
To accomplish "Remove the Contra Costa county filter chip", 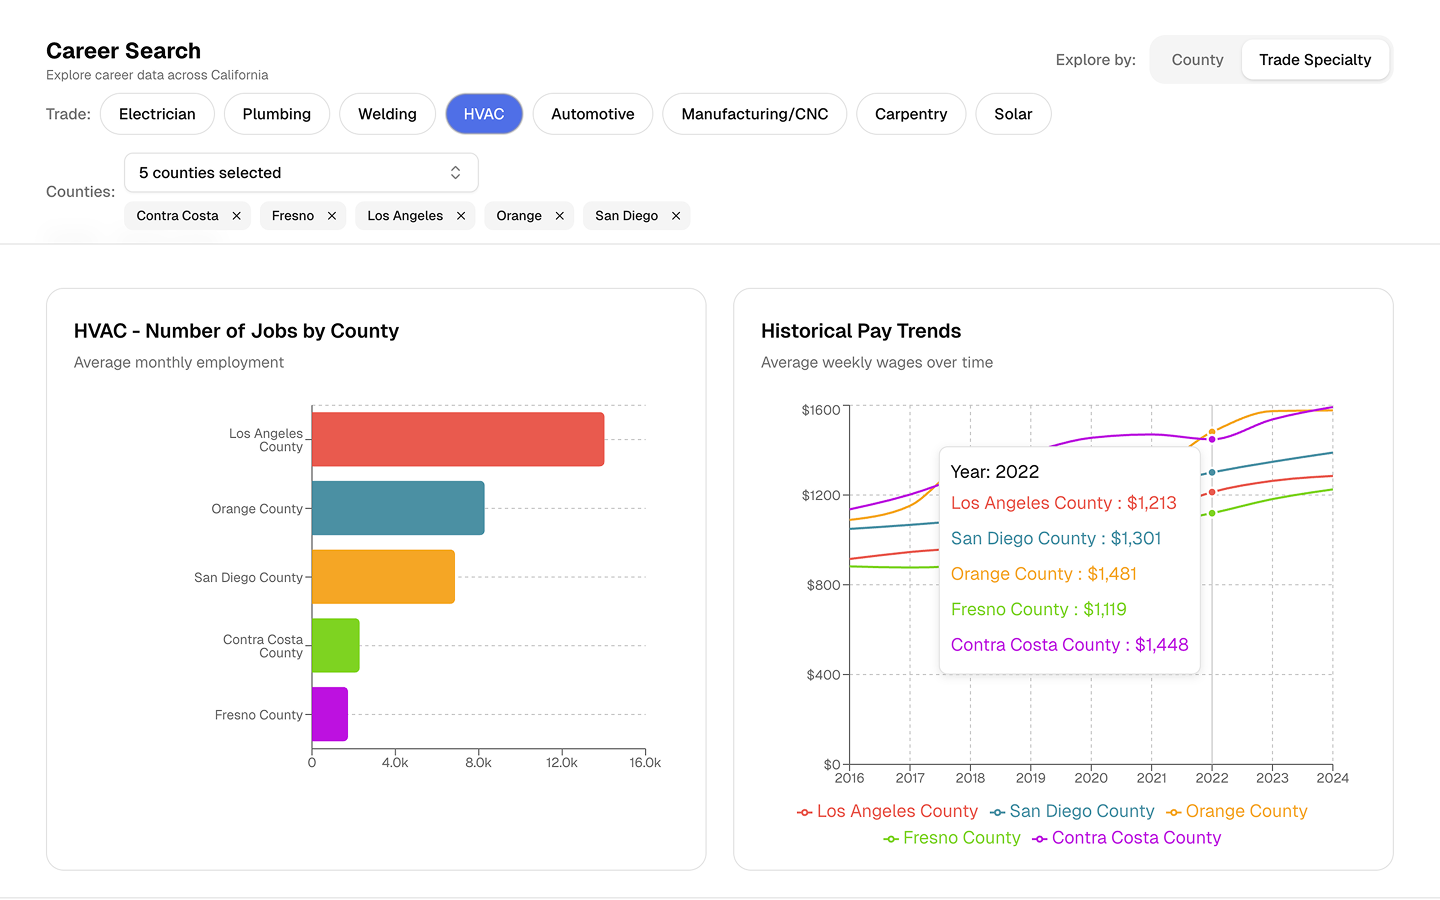I will tap(237, 215).
